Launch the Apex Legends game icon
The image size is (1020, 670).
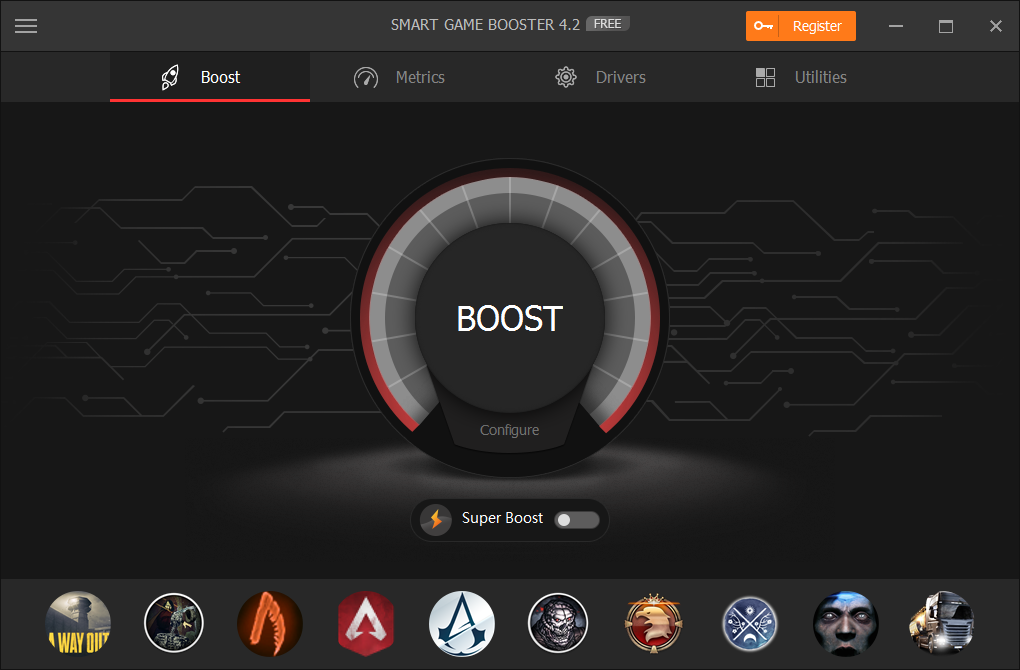[366, 623]
